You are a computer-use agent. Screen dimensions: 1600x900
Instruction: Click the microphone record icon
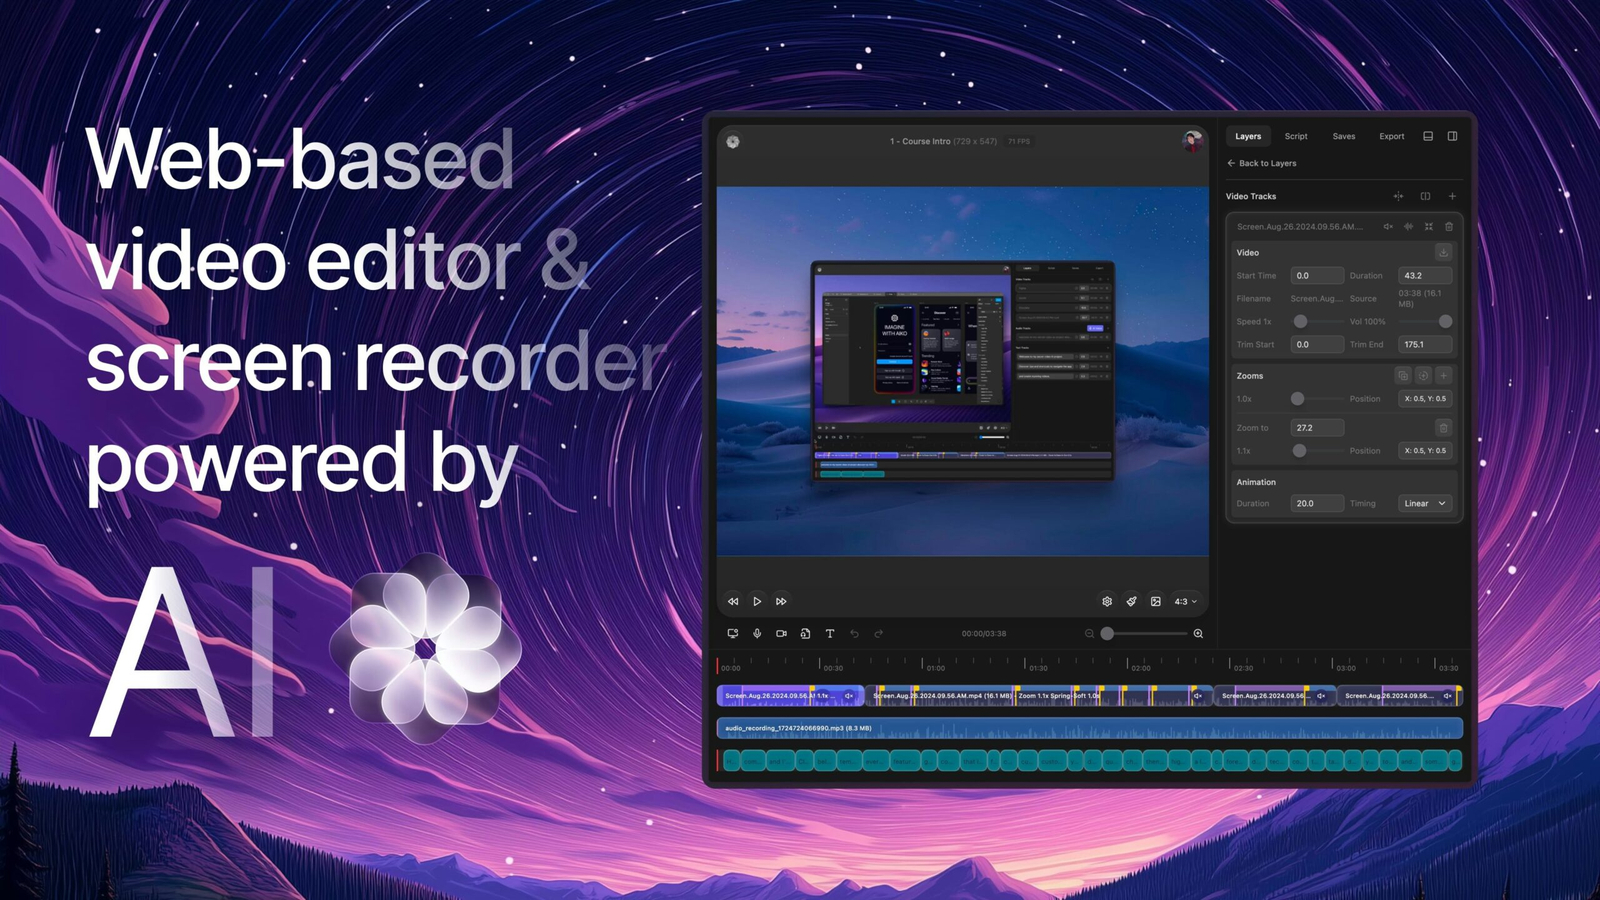[757, 633]
